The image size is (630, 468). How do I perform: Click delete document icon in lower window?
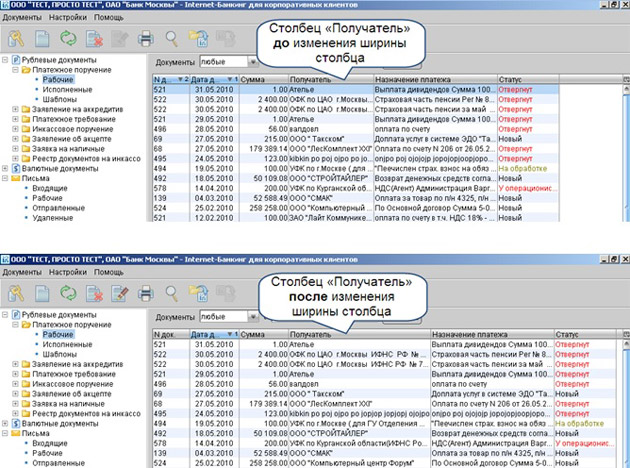point(94,294)
